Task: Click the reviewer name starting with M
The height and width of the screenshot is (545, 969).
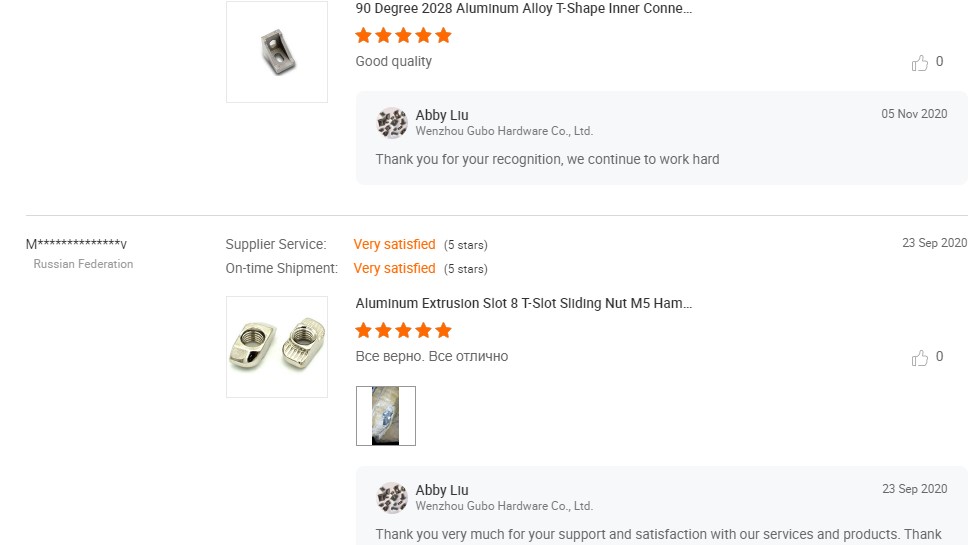Action: 76,245
